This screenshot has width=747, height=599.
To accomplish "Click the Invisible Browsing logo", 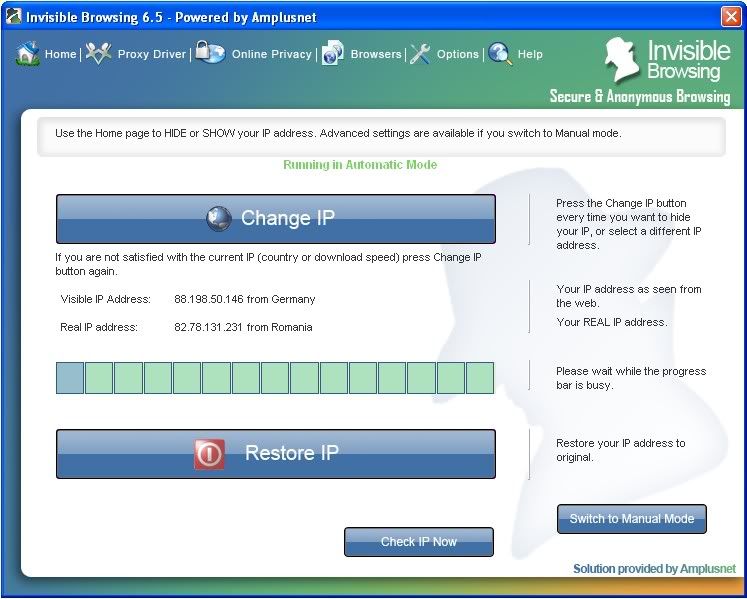I will (x=667, y=62).
